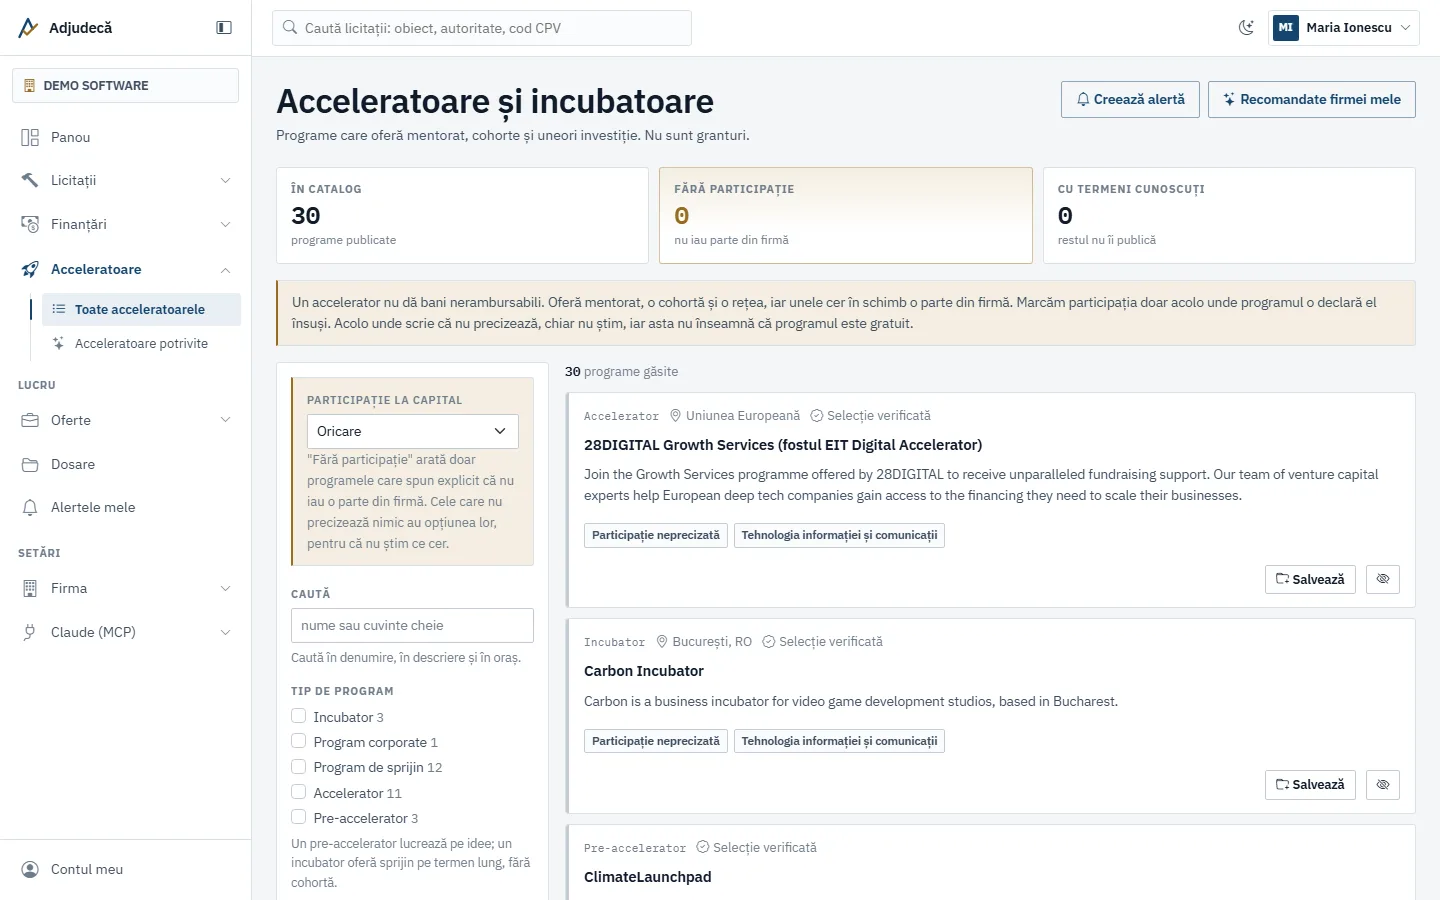Hide Carbon Incubator with eye icon
1440x900 pixels.
(1383, 785)
